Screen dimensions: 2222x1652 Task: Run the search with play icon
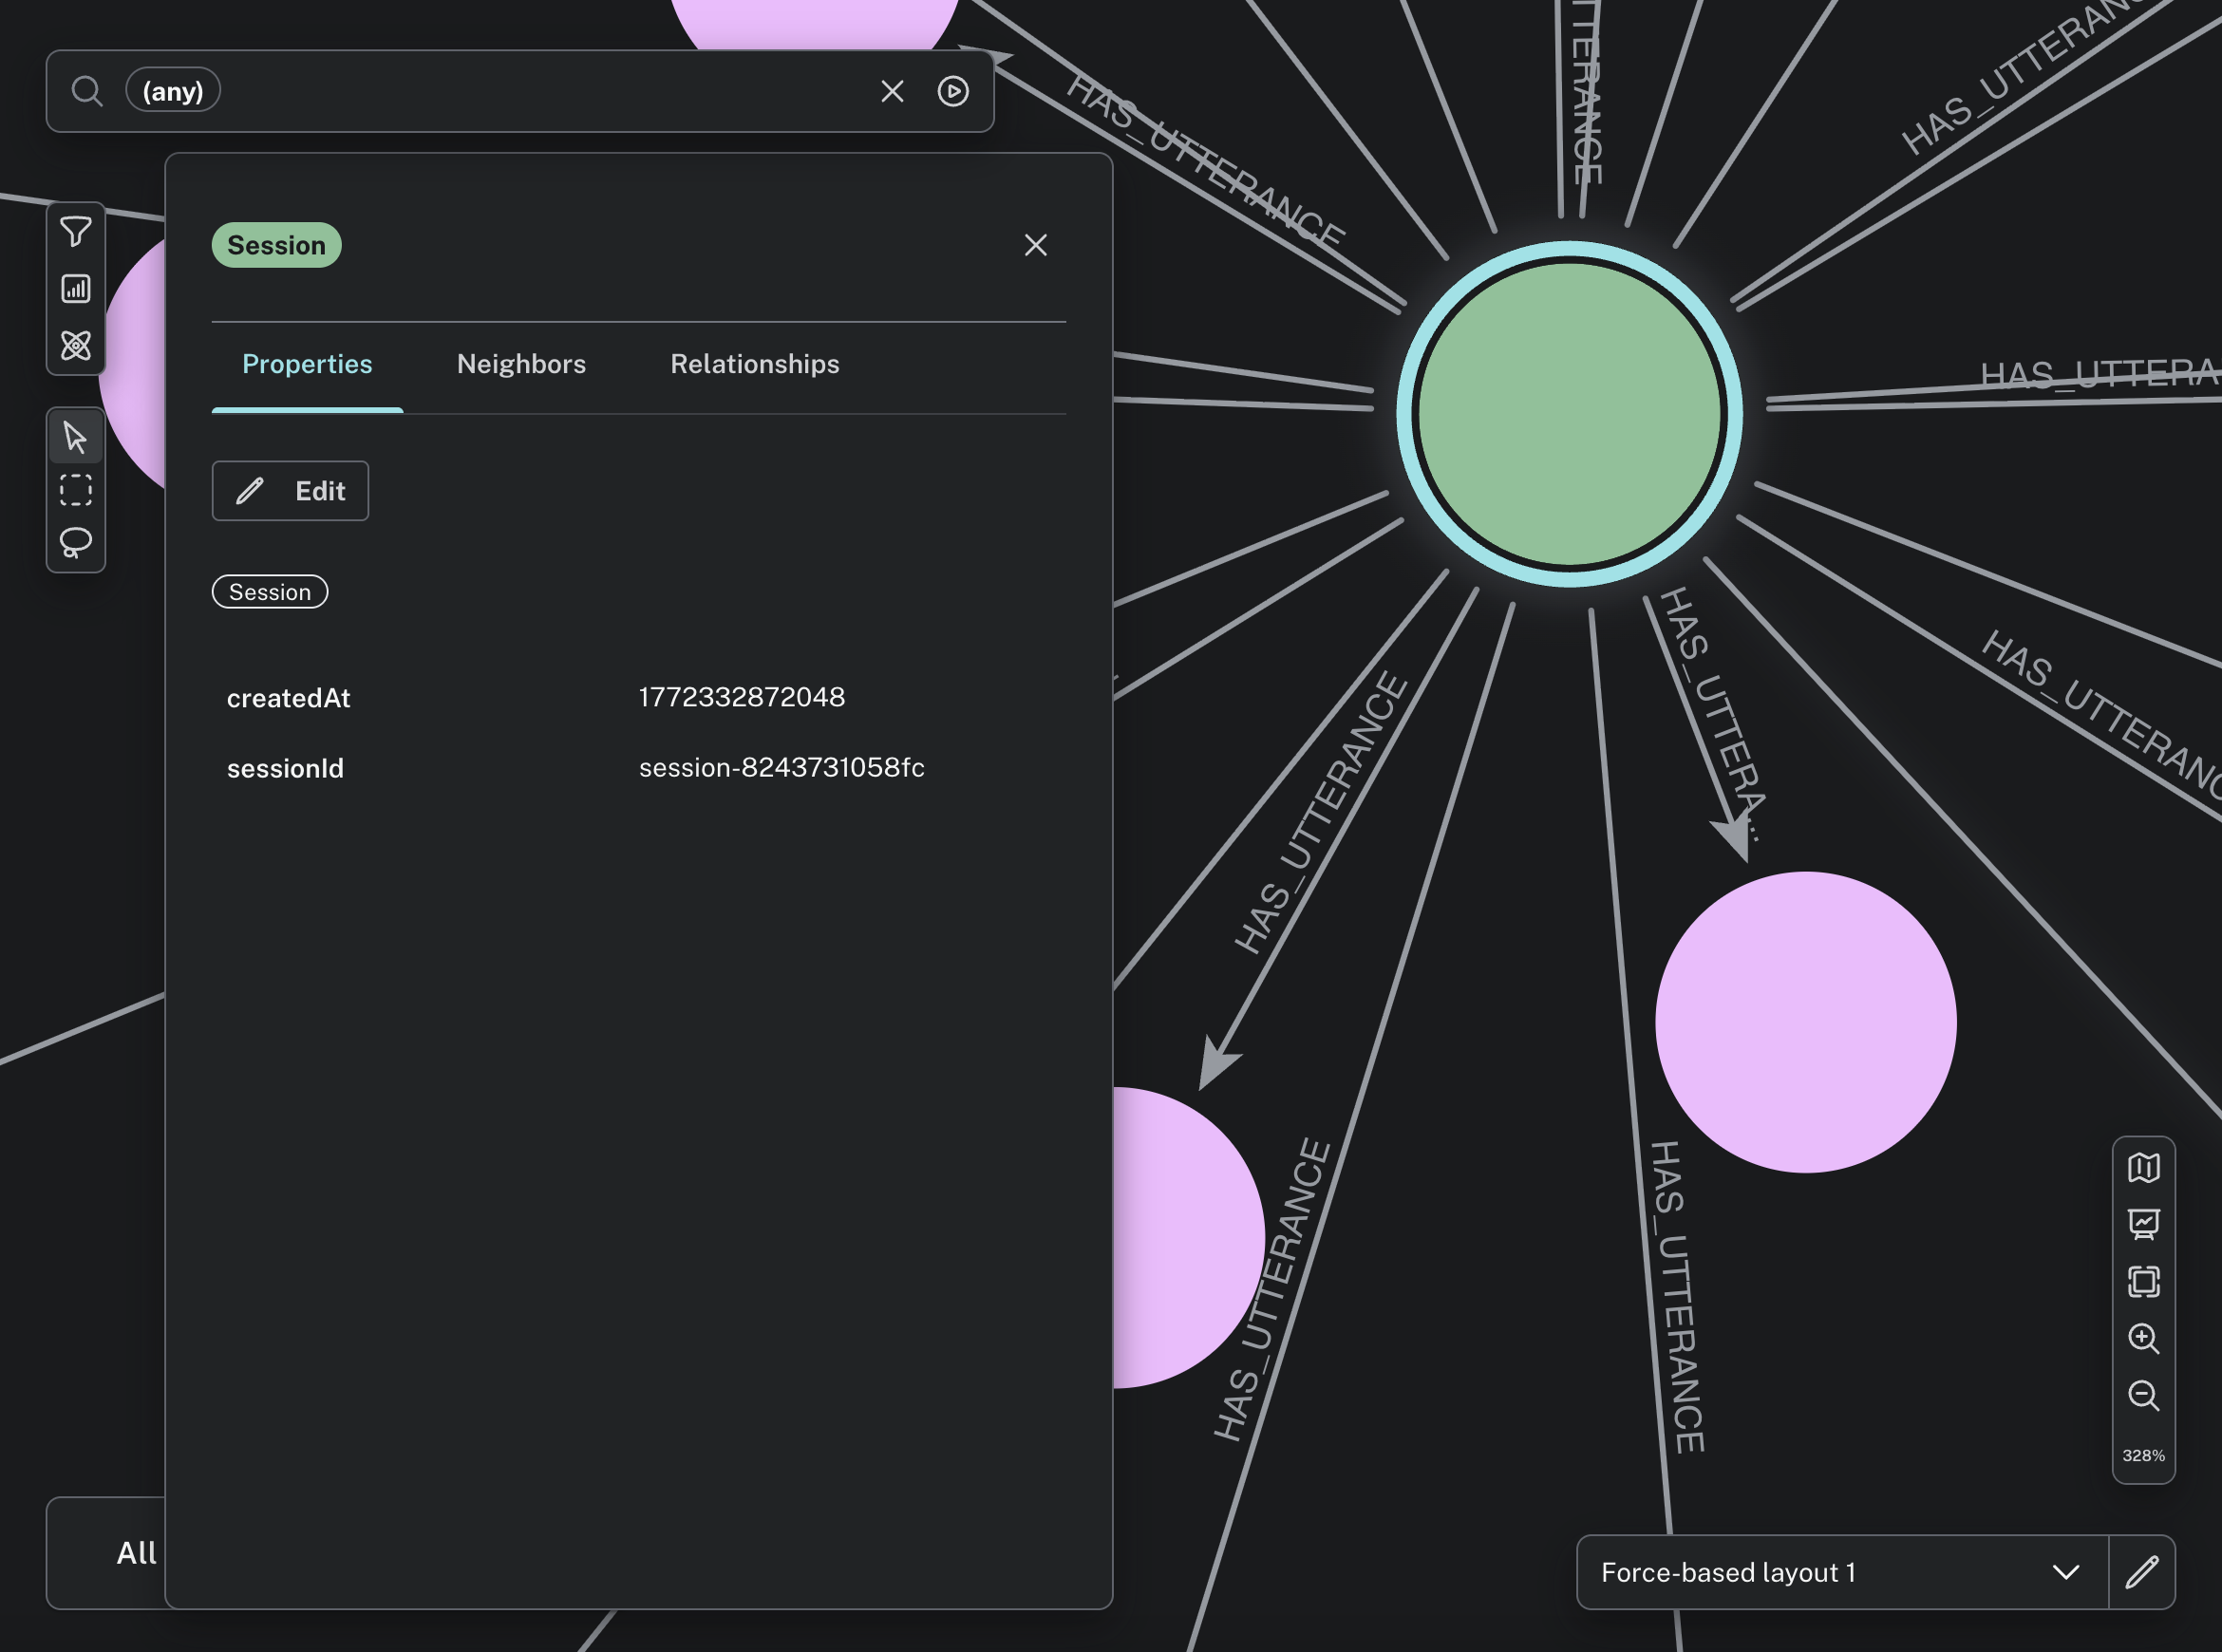pos(952,91)
